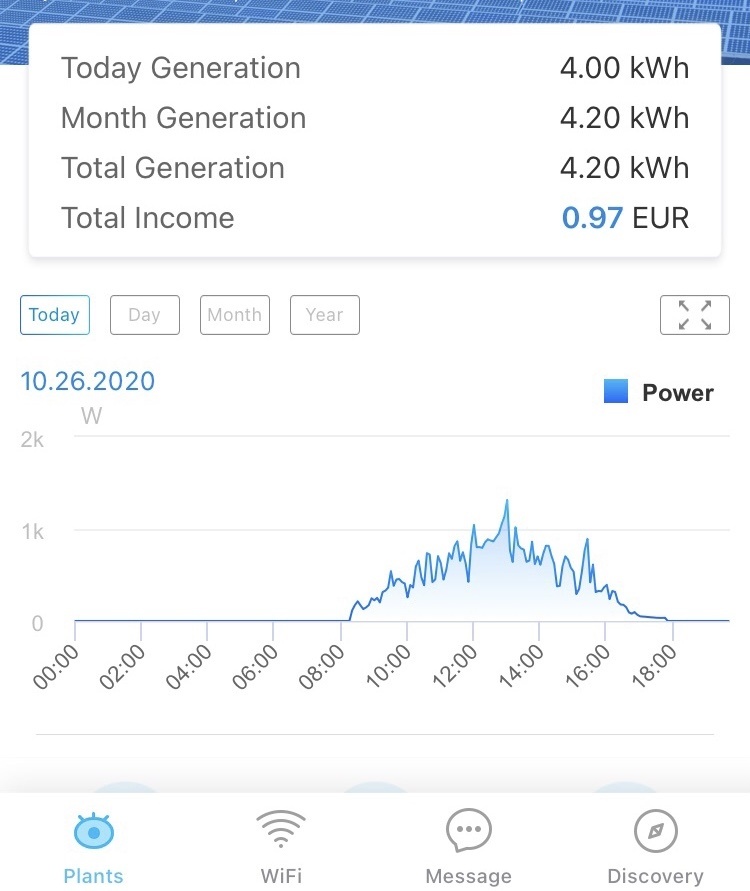This screenshot has height=891, width=750.
Task: Tap the Month Generation 4.20 kWh value
Action: pyautogui.click(x=624, y=118)
